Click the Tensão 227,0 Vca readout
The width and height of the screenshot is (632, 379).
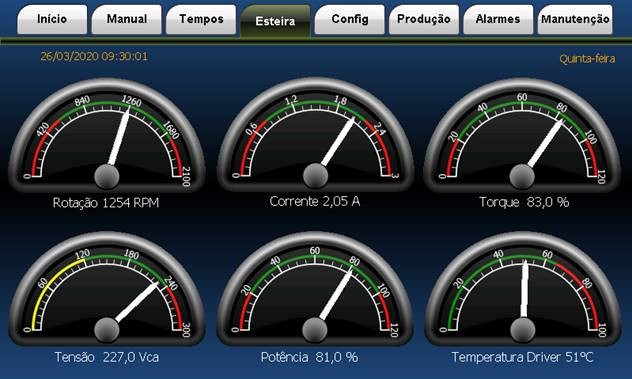tap(107, 357)
